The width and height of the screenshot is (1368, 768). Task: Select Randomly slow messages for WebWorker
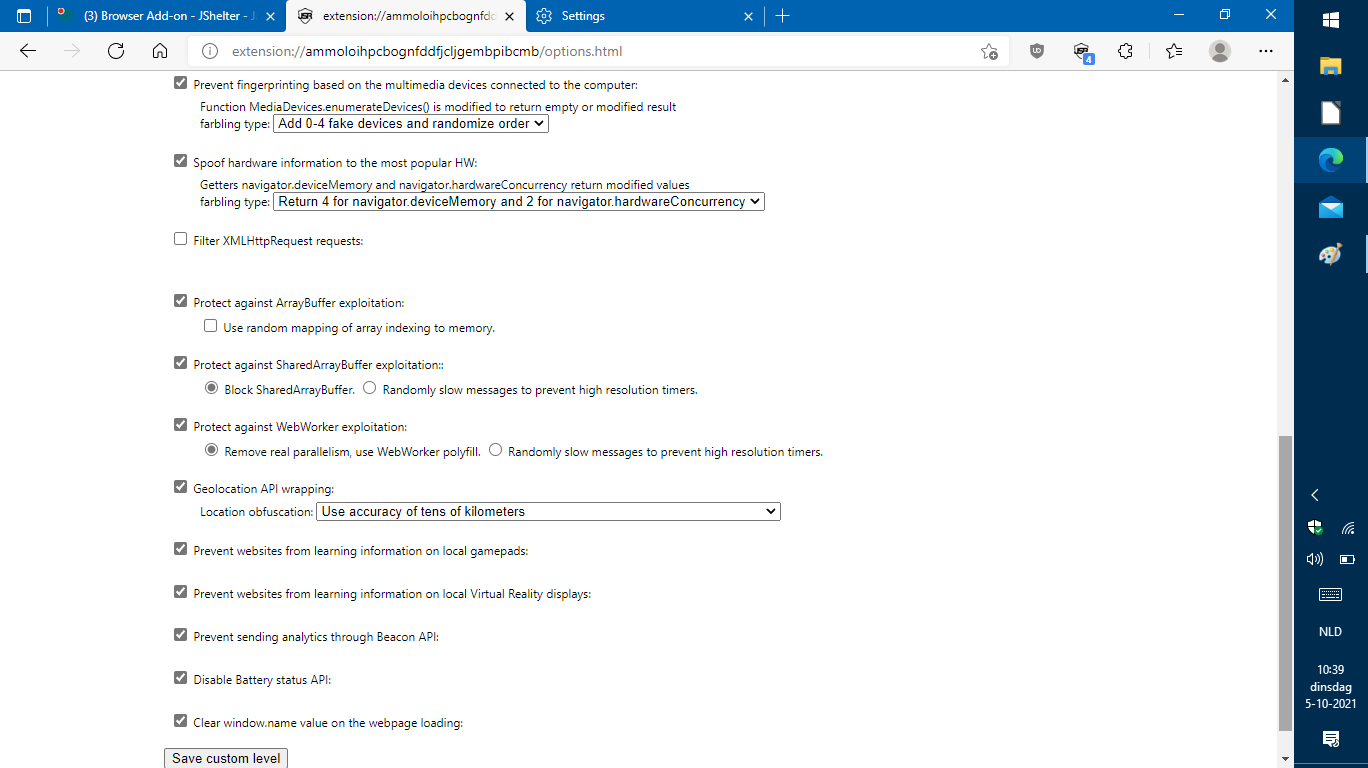coord(495,450)
